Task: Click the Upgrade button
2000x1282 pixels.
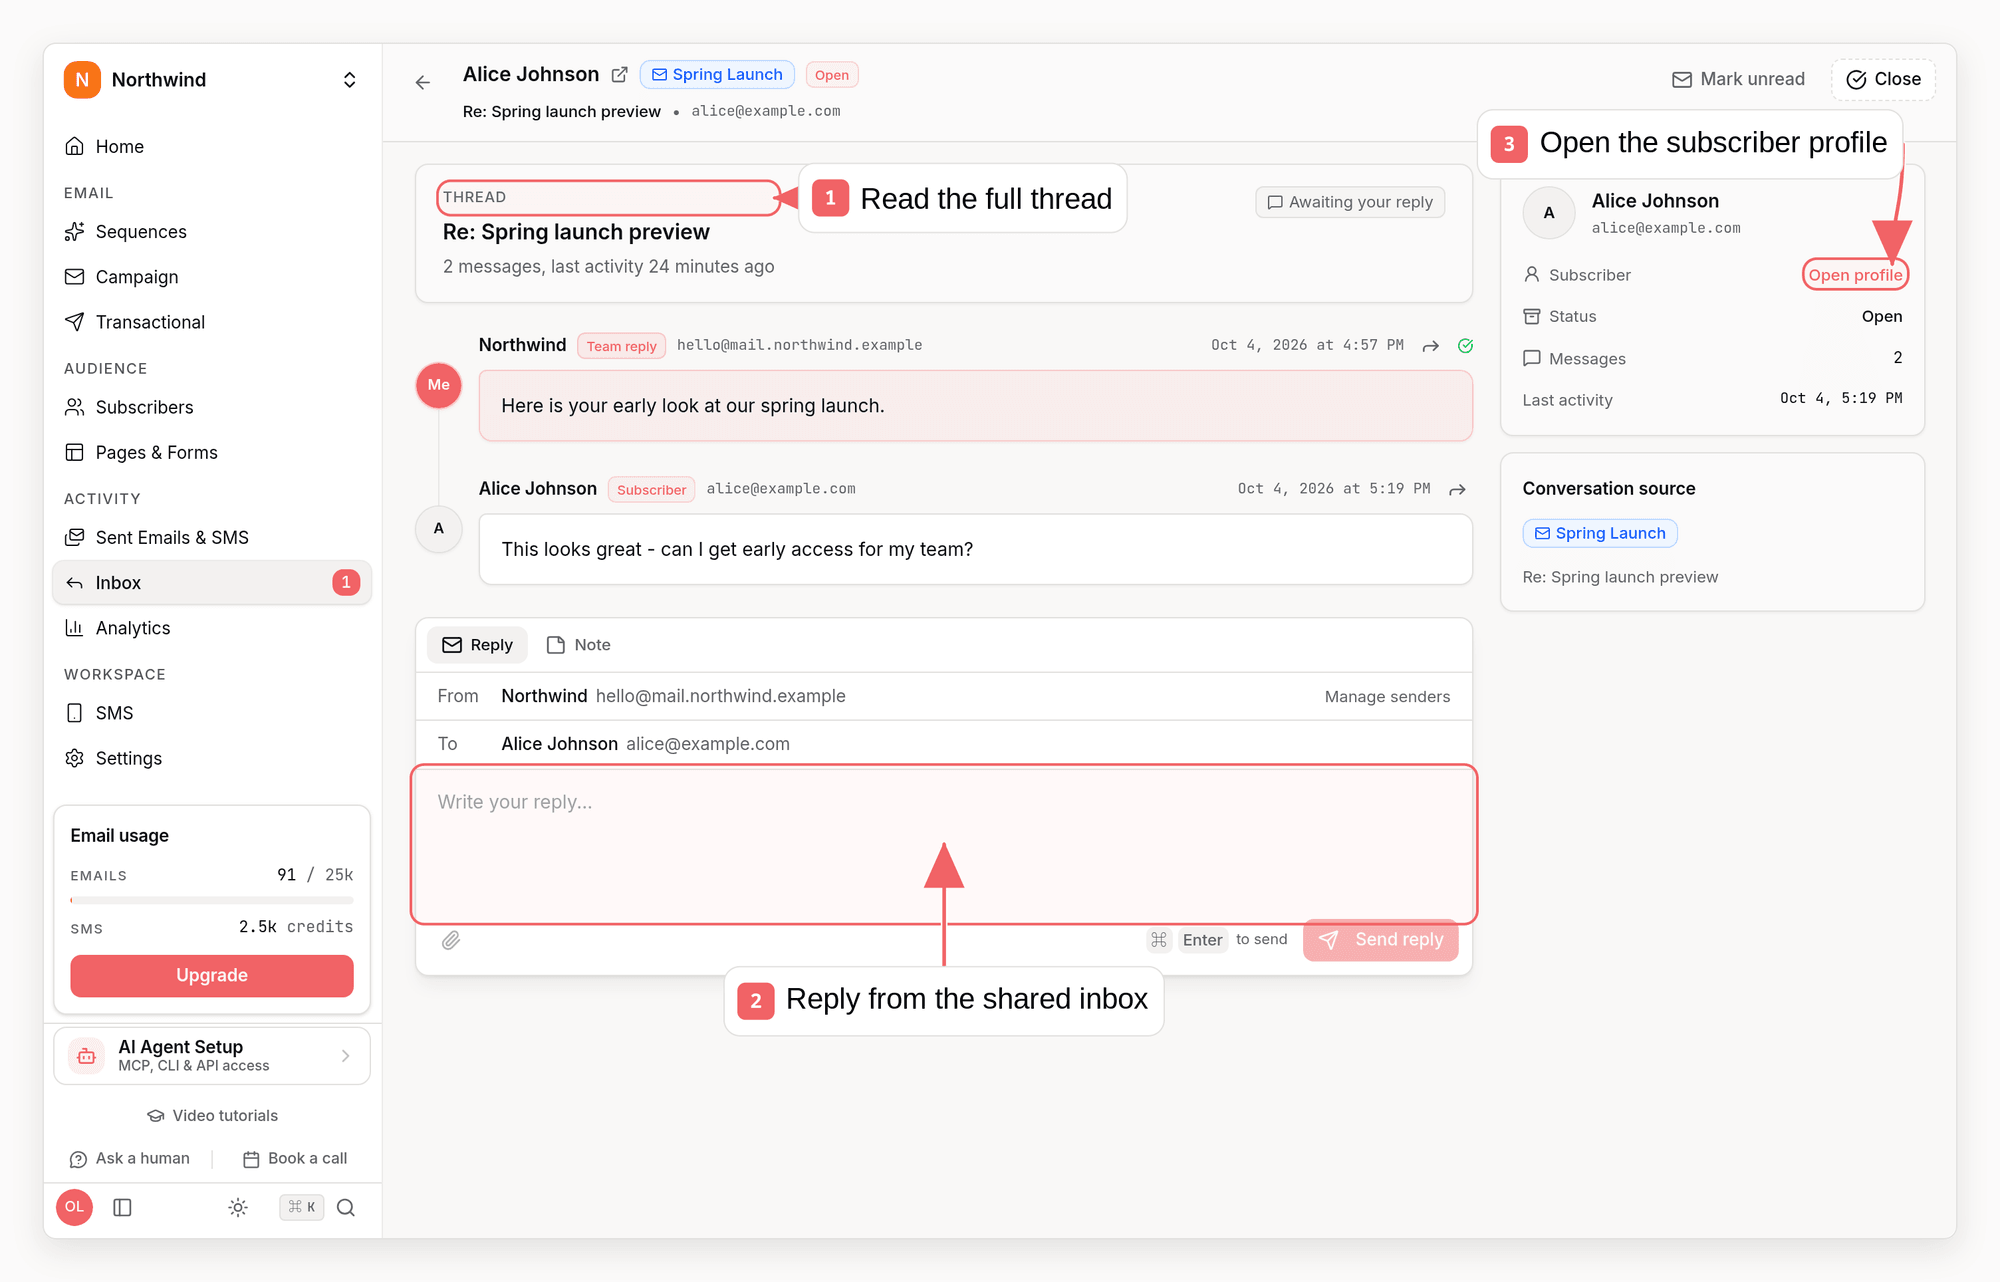Action: tap(212, 976)
